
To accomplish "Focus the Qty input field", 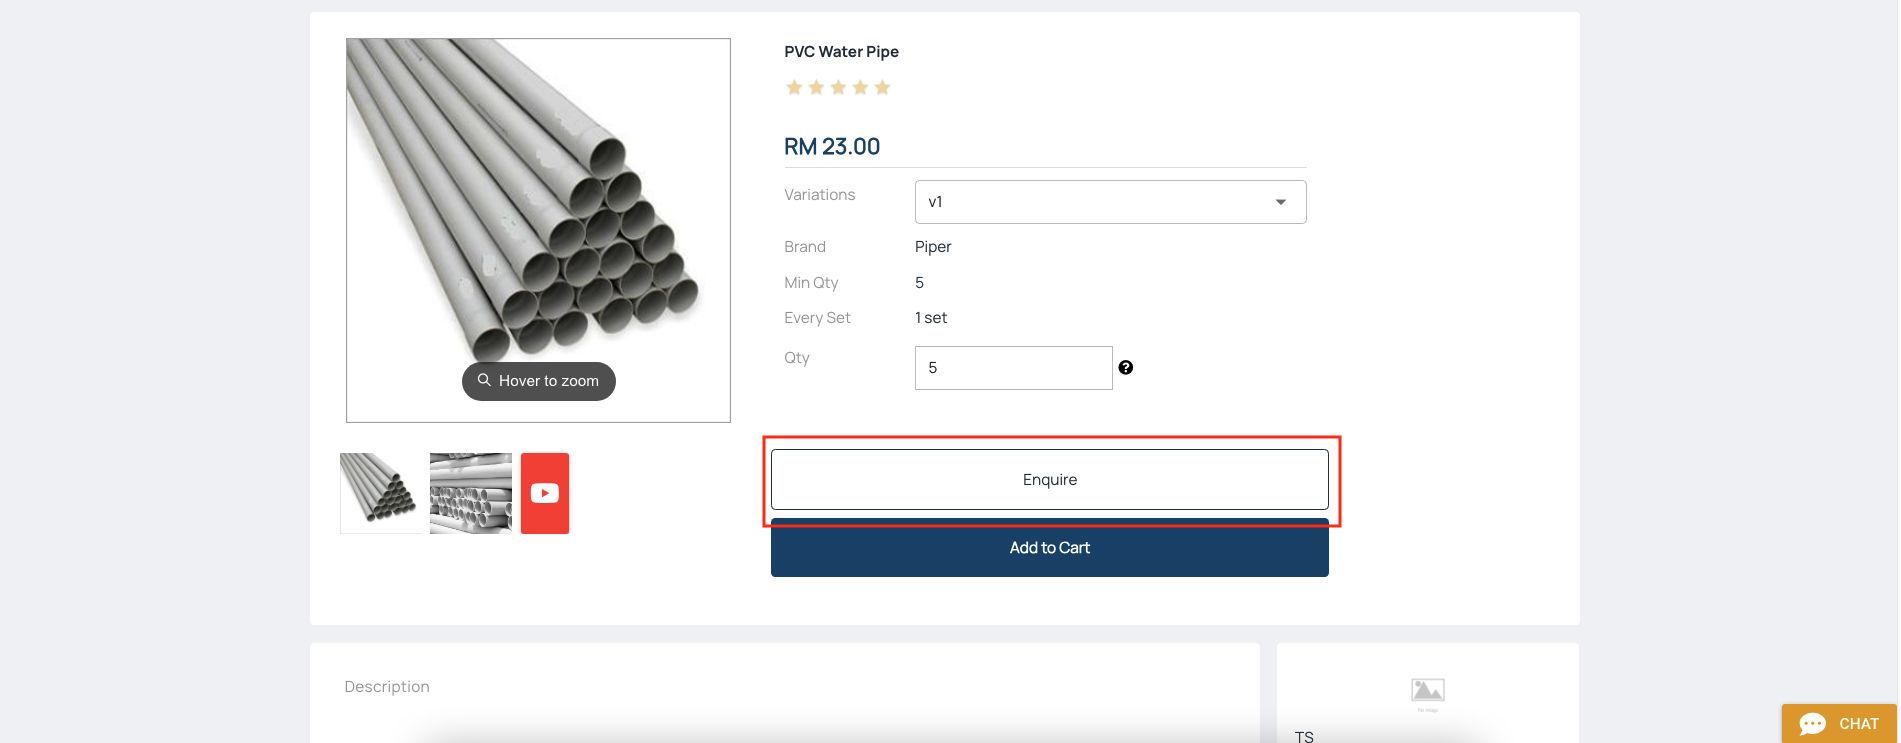I will (1013, 368).
